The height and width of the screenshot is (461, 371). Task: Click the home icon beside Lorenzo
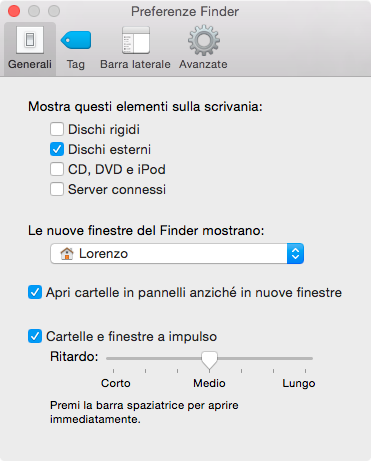[67, 254]
